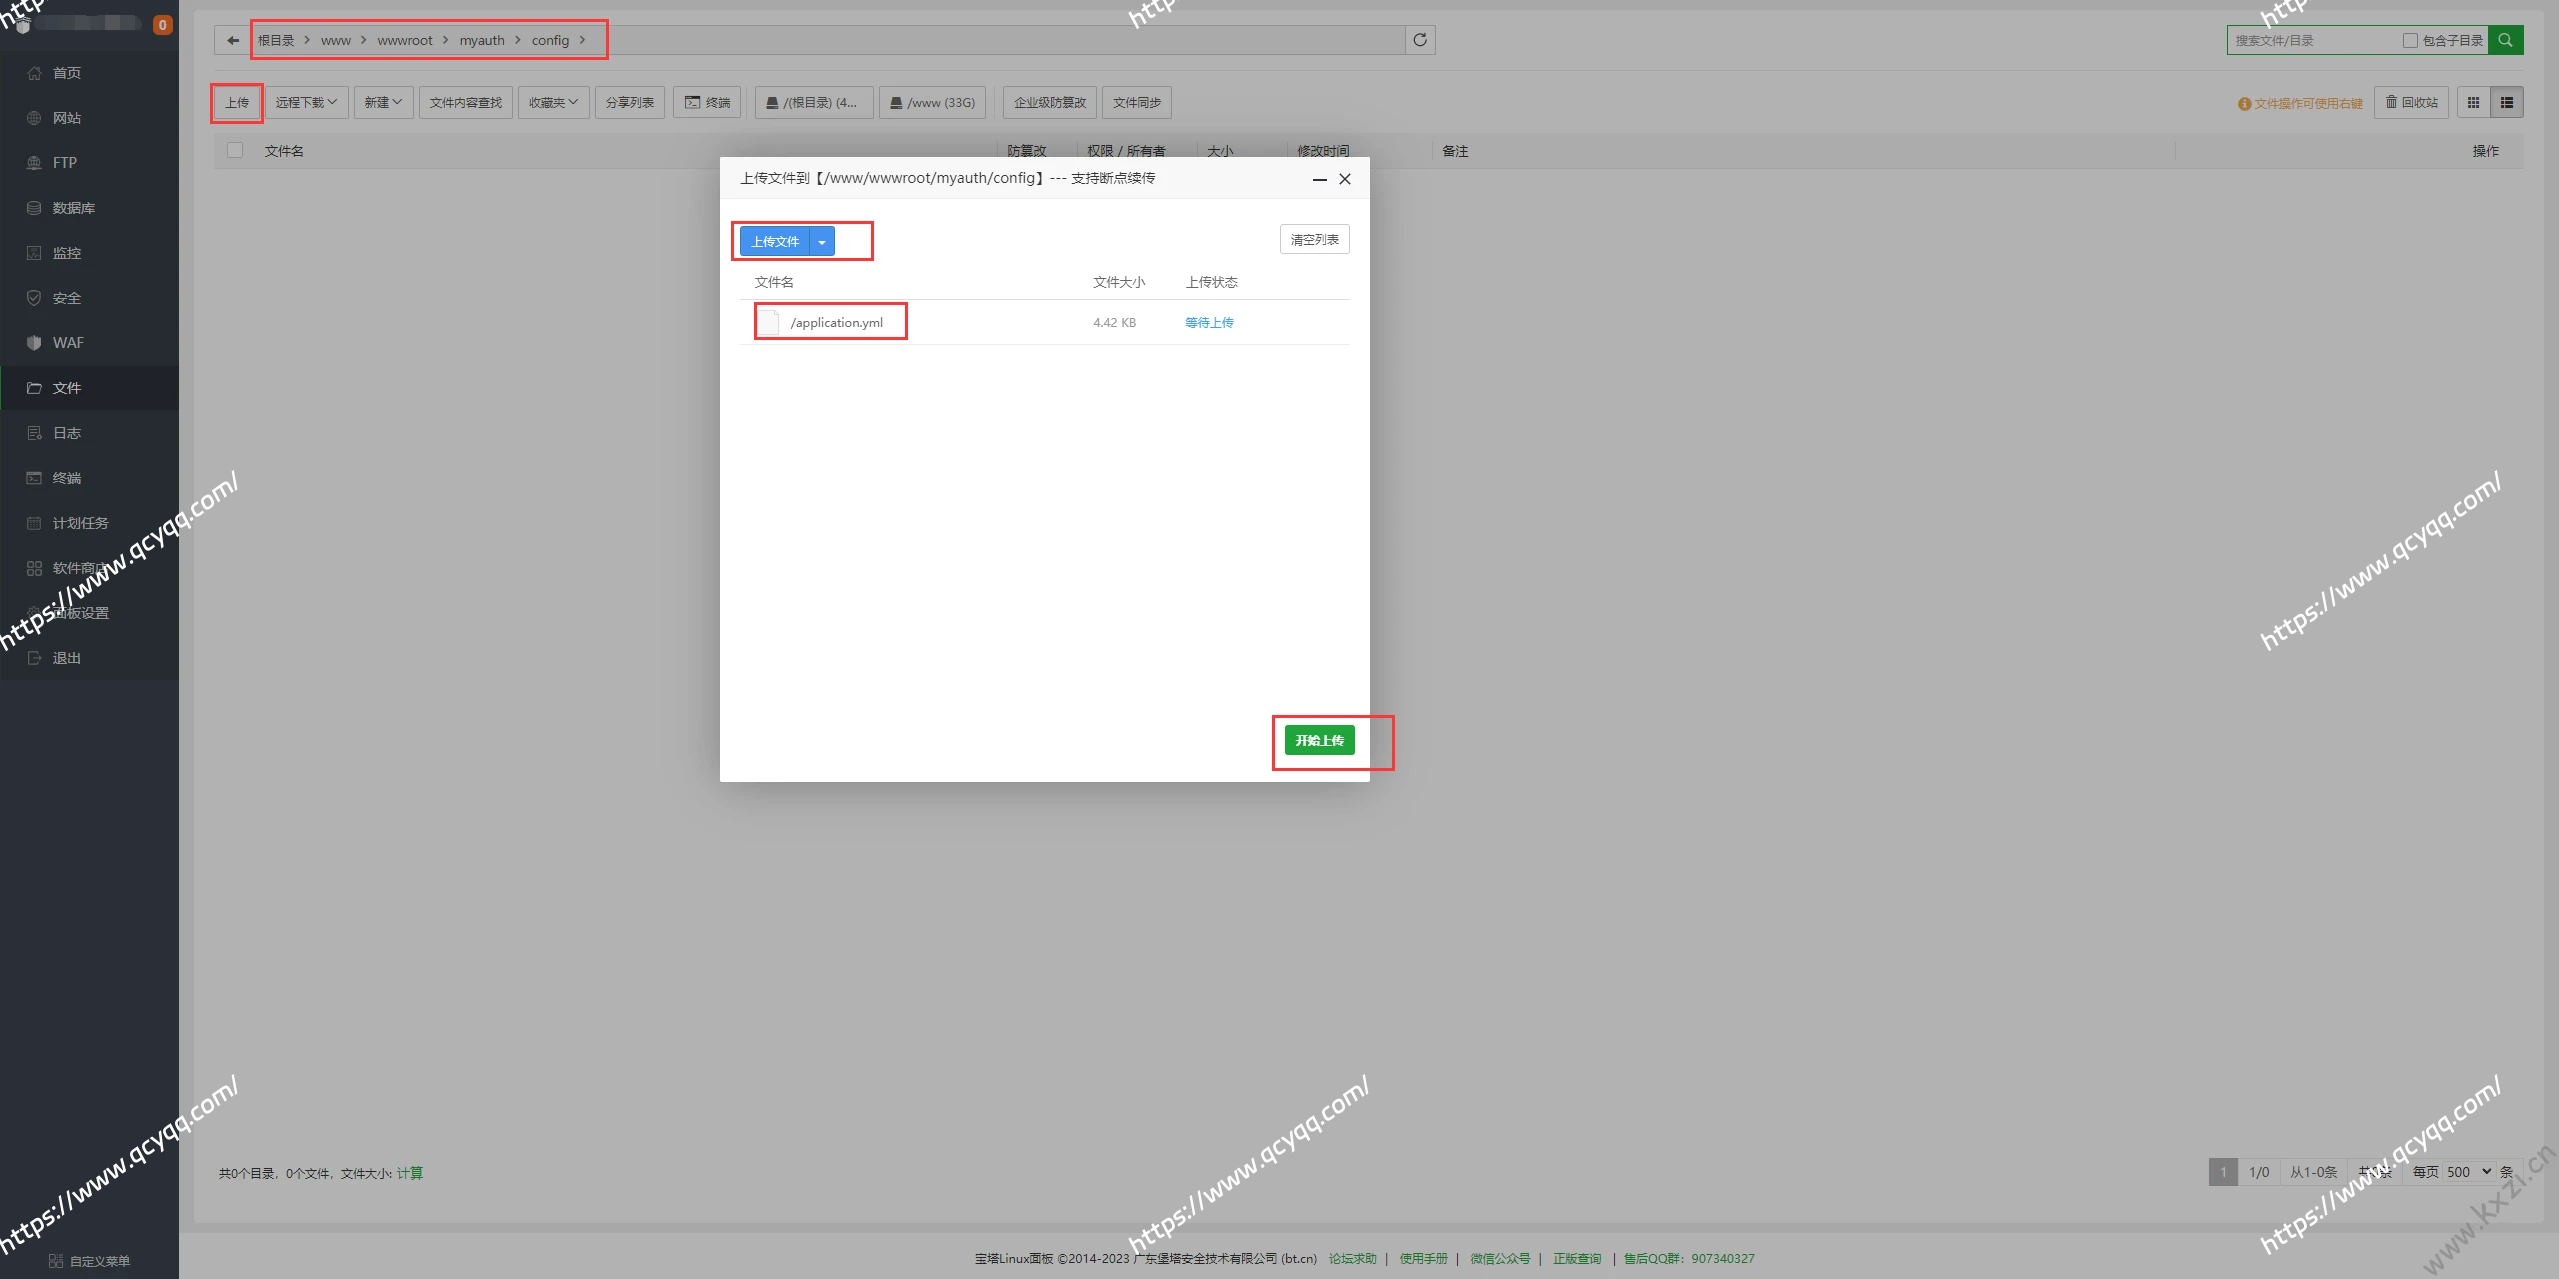
Task: Toggle the include subdirectories checkbox
Action: pos(2410,40)
